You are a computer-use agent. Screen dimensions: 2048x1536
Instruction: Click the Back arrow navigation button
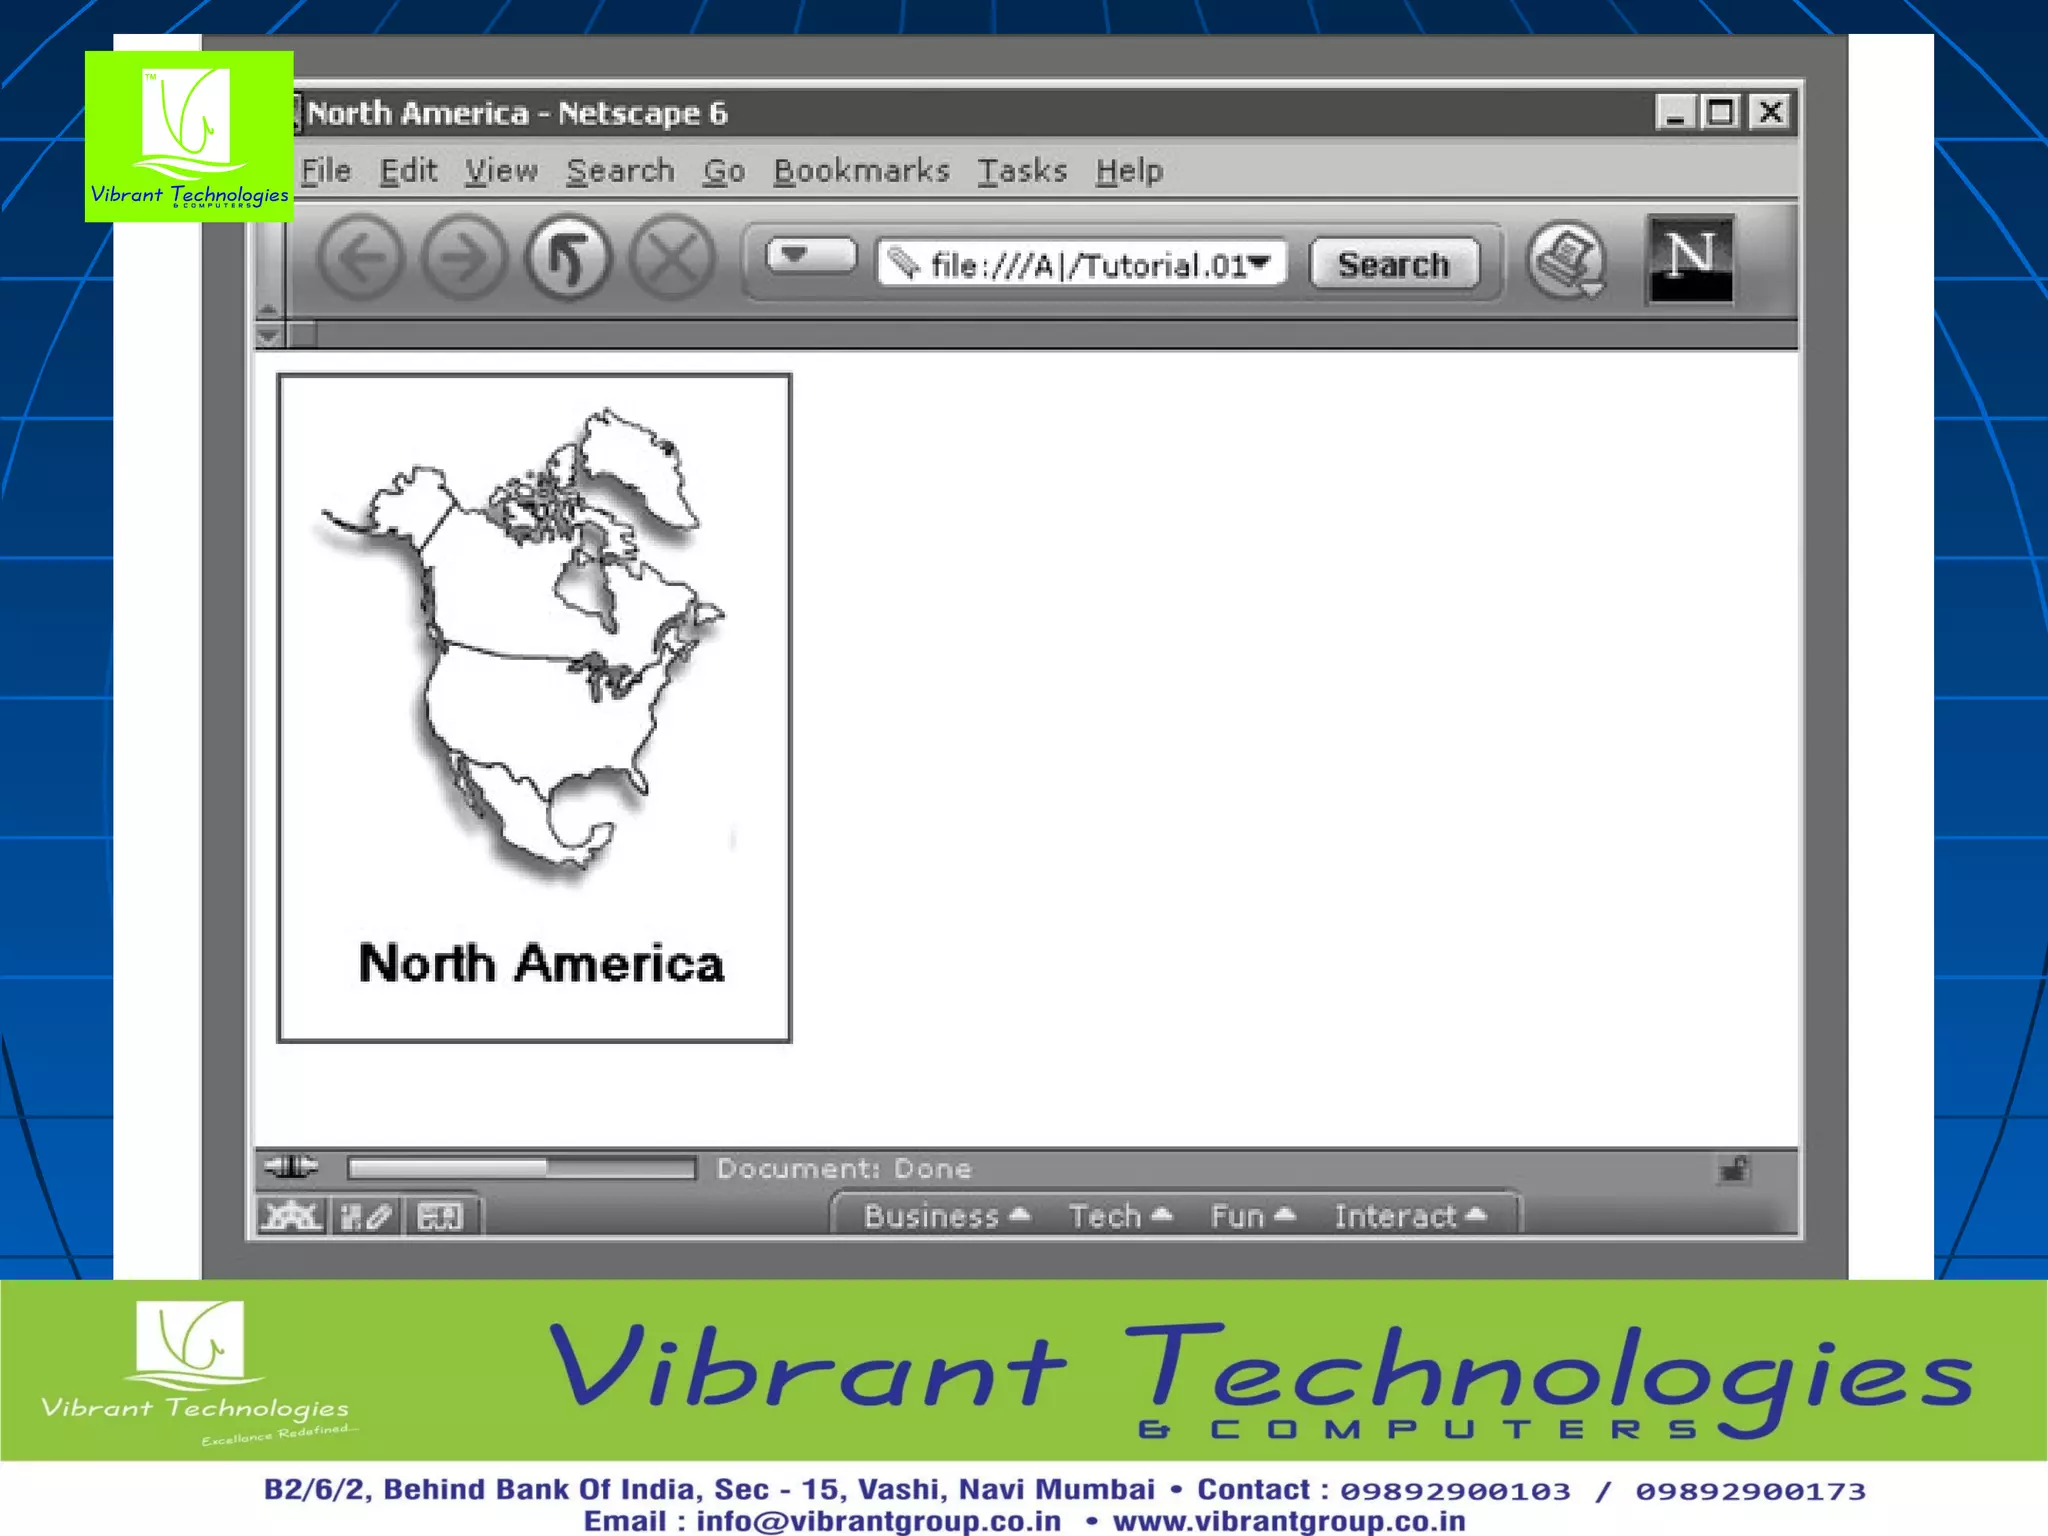[361, 258]
